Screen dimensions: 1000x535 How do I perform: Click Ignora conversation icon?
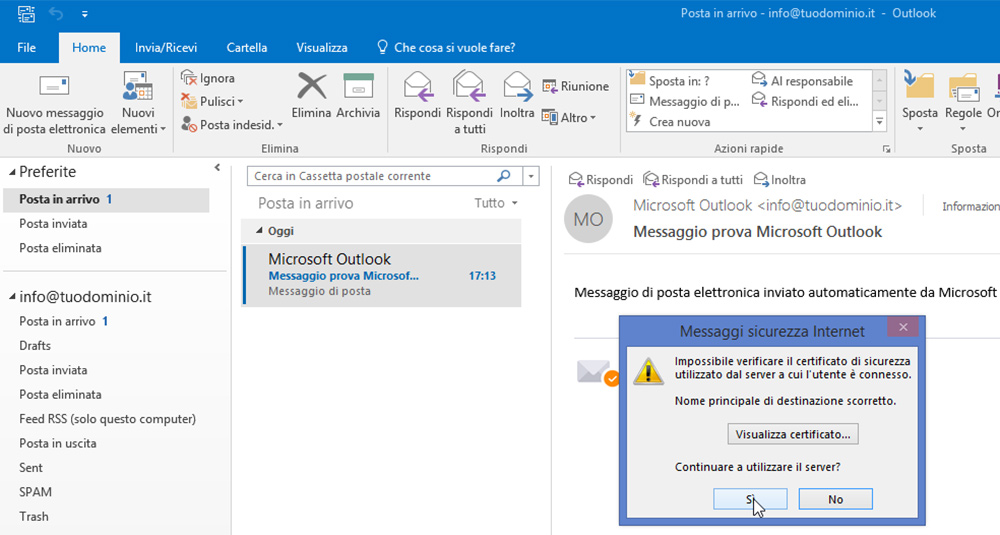pos(189,78)
